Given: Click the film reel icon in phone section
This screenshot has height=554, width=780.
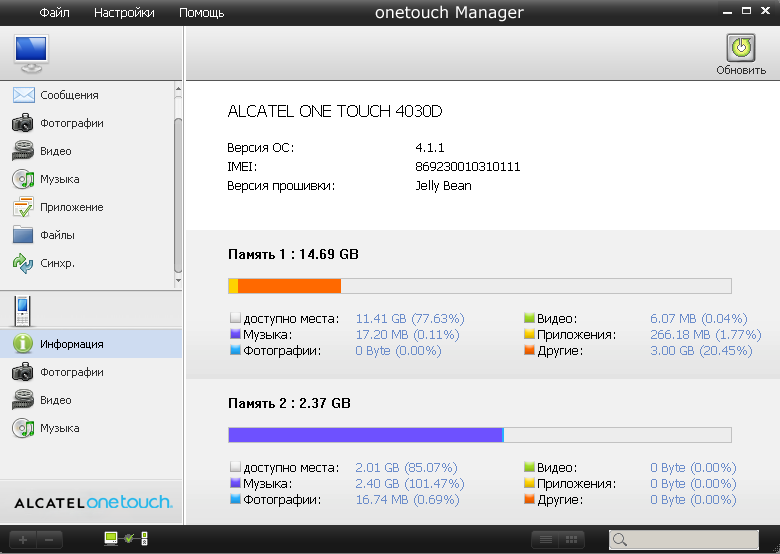Looking at the screenshot, I should pos(22,400).
